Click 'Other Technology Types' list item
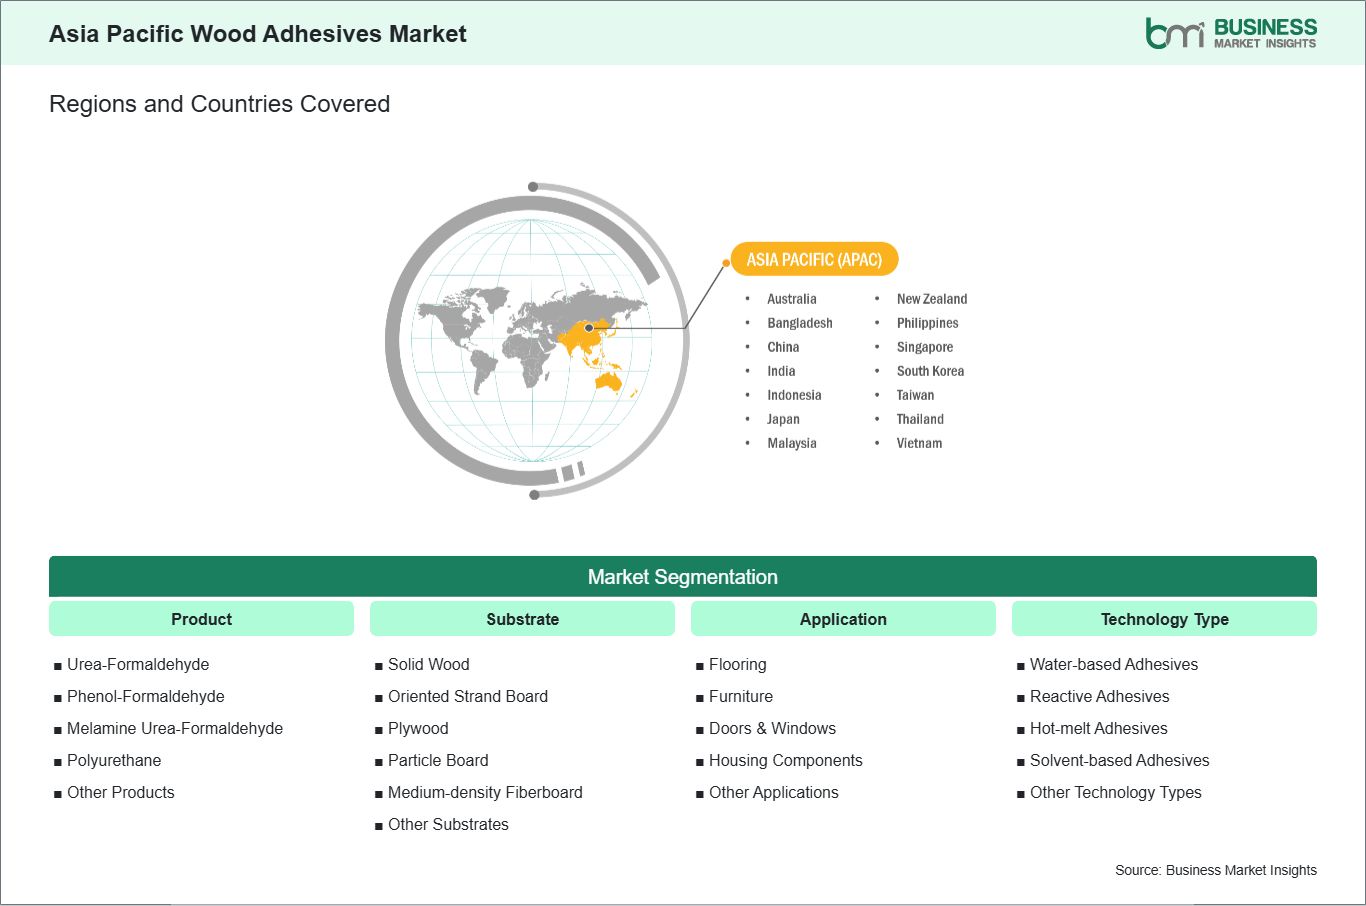Screen dimensions: 1366x906 click(x=1116, y=792)
